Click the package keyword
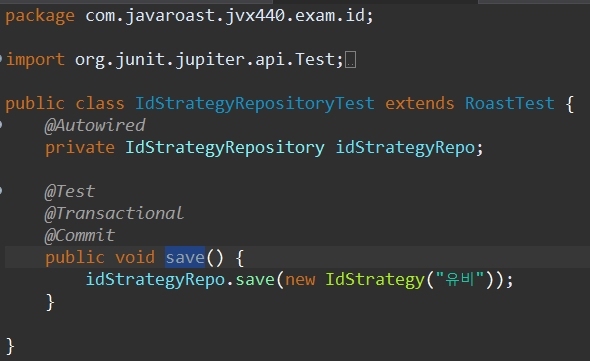590x361 pixels. click(40, 16)
